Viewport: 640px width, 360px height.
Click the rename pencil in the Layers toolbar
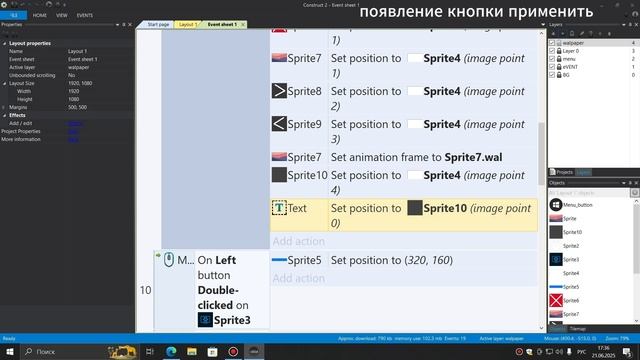pyautogui.click(x=582, y=34)
